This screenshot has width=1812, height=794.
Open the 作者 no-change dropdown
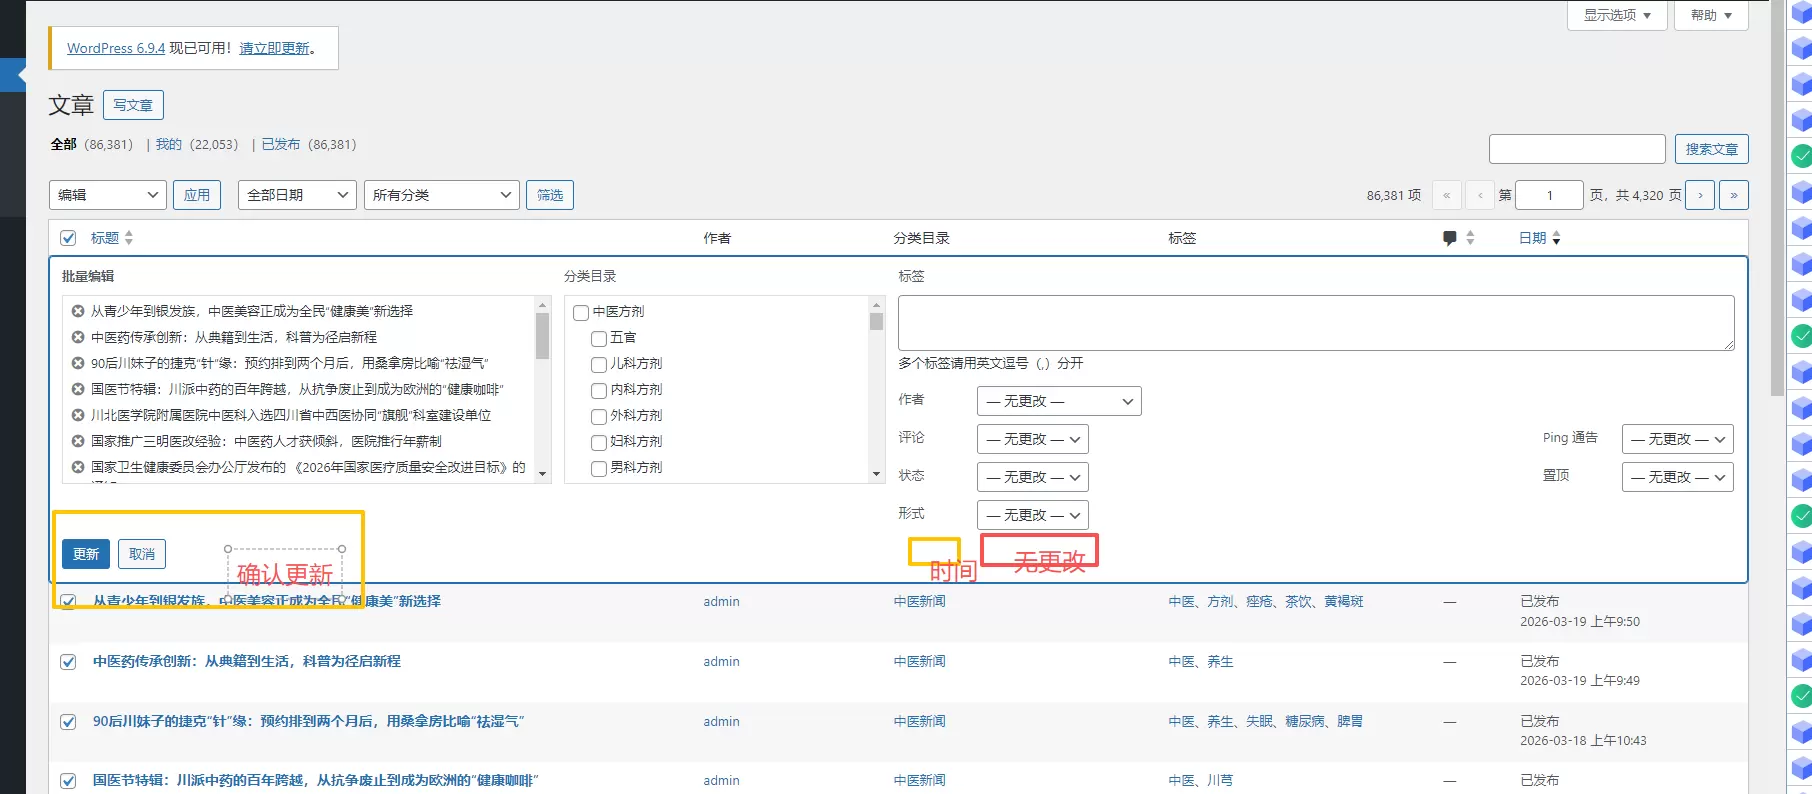click(x=1059, y=401)
